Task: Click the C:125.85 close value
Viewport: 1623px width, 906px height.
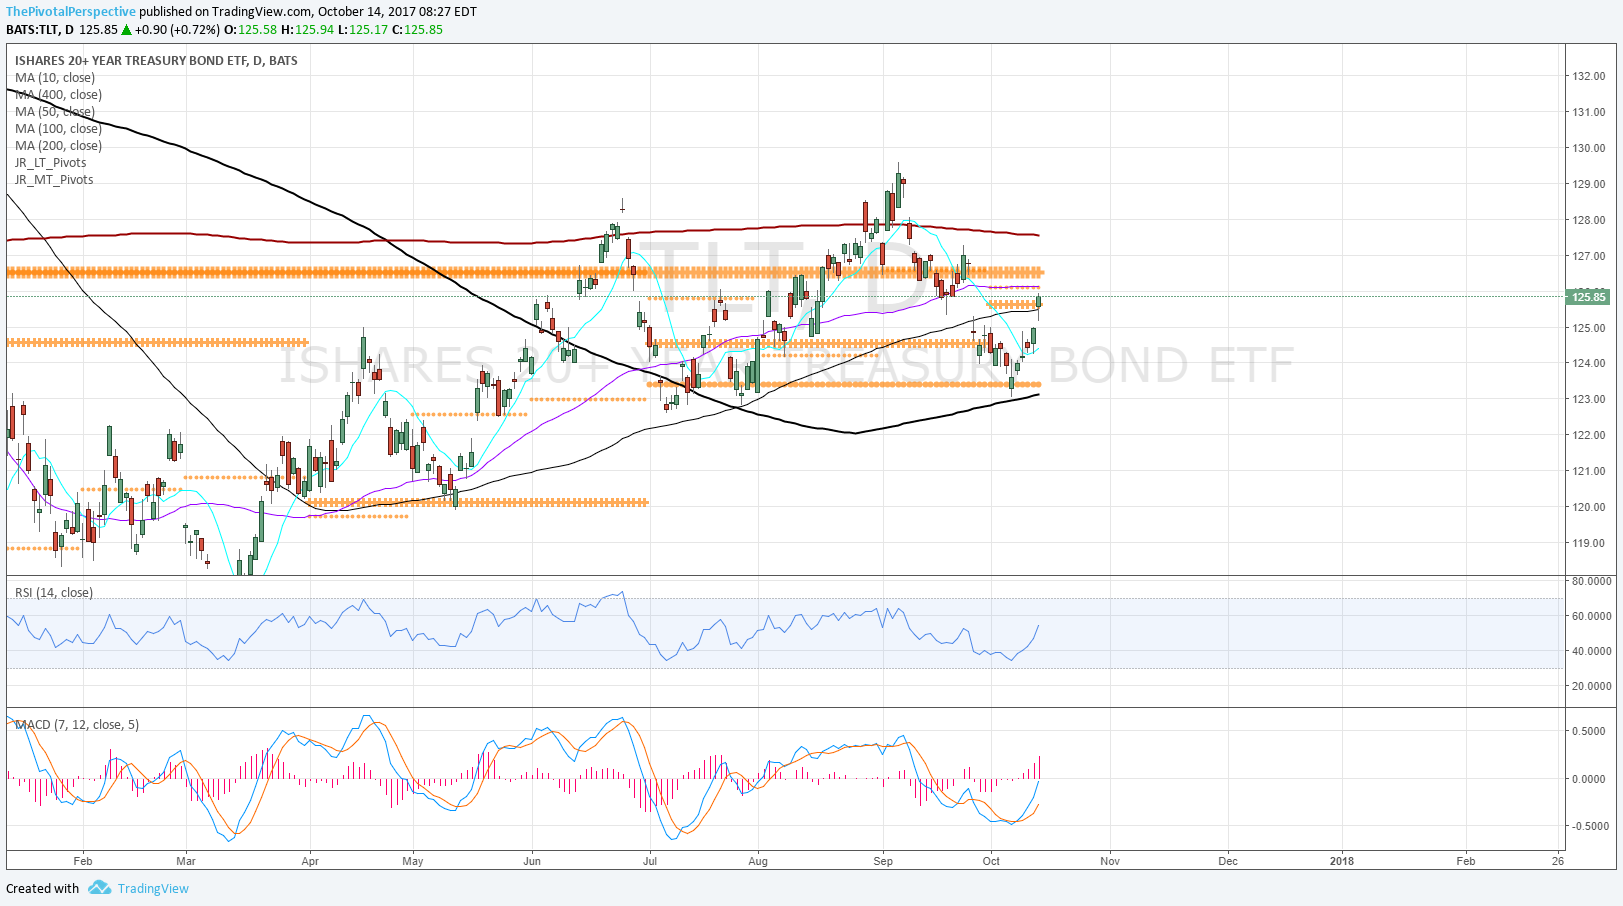Action: [417, 29]
